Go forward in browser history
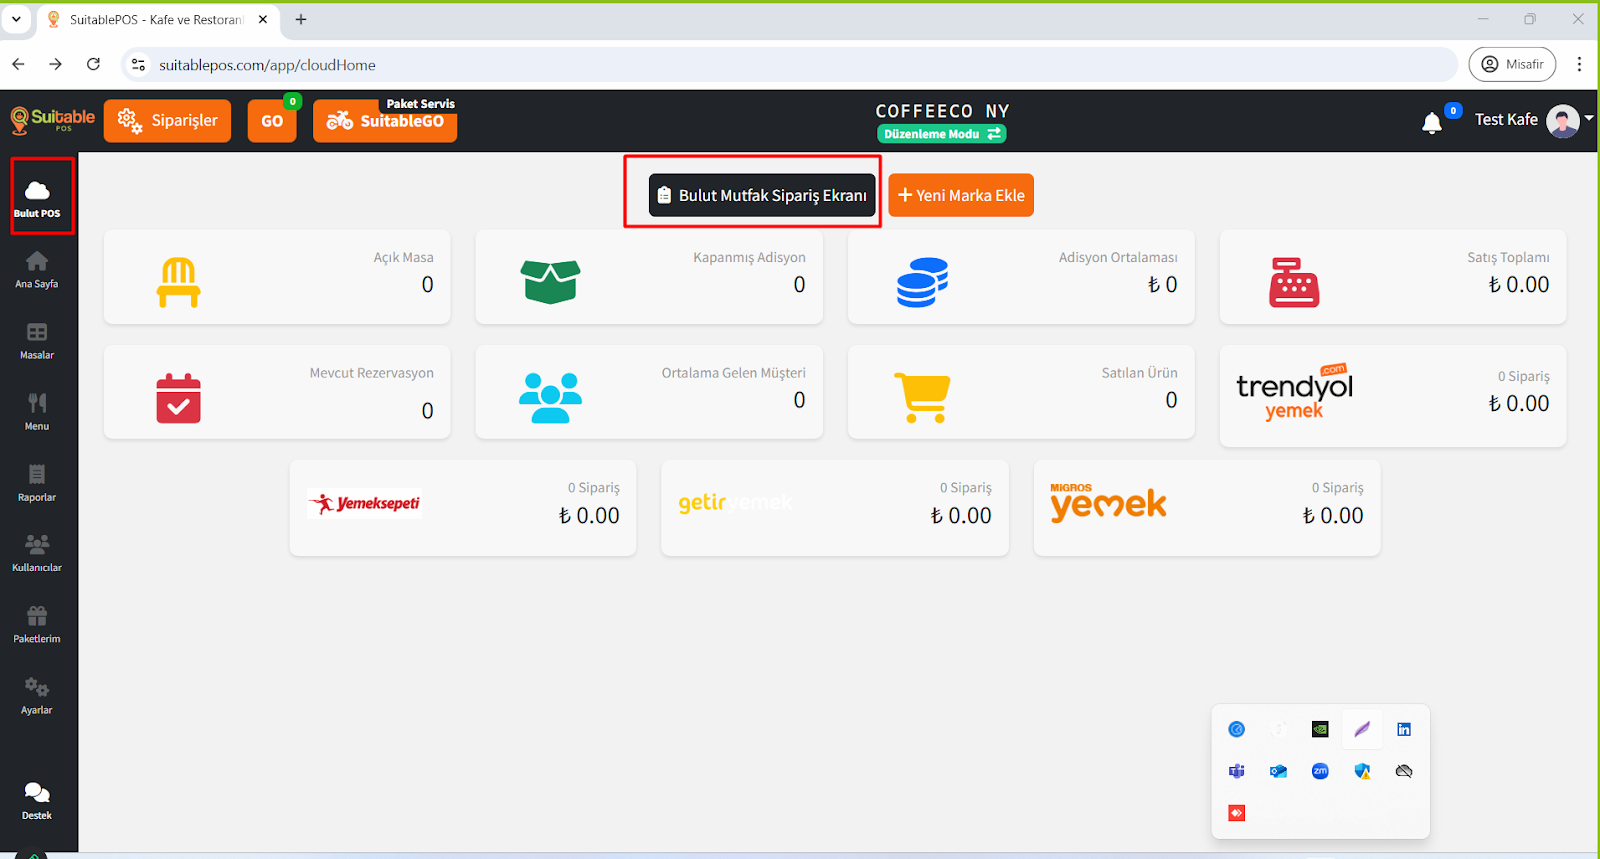The height and width of the screenshot is (859, 1600). point(56,64)
